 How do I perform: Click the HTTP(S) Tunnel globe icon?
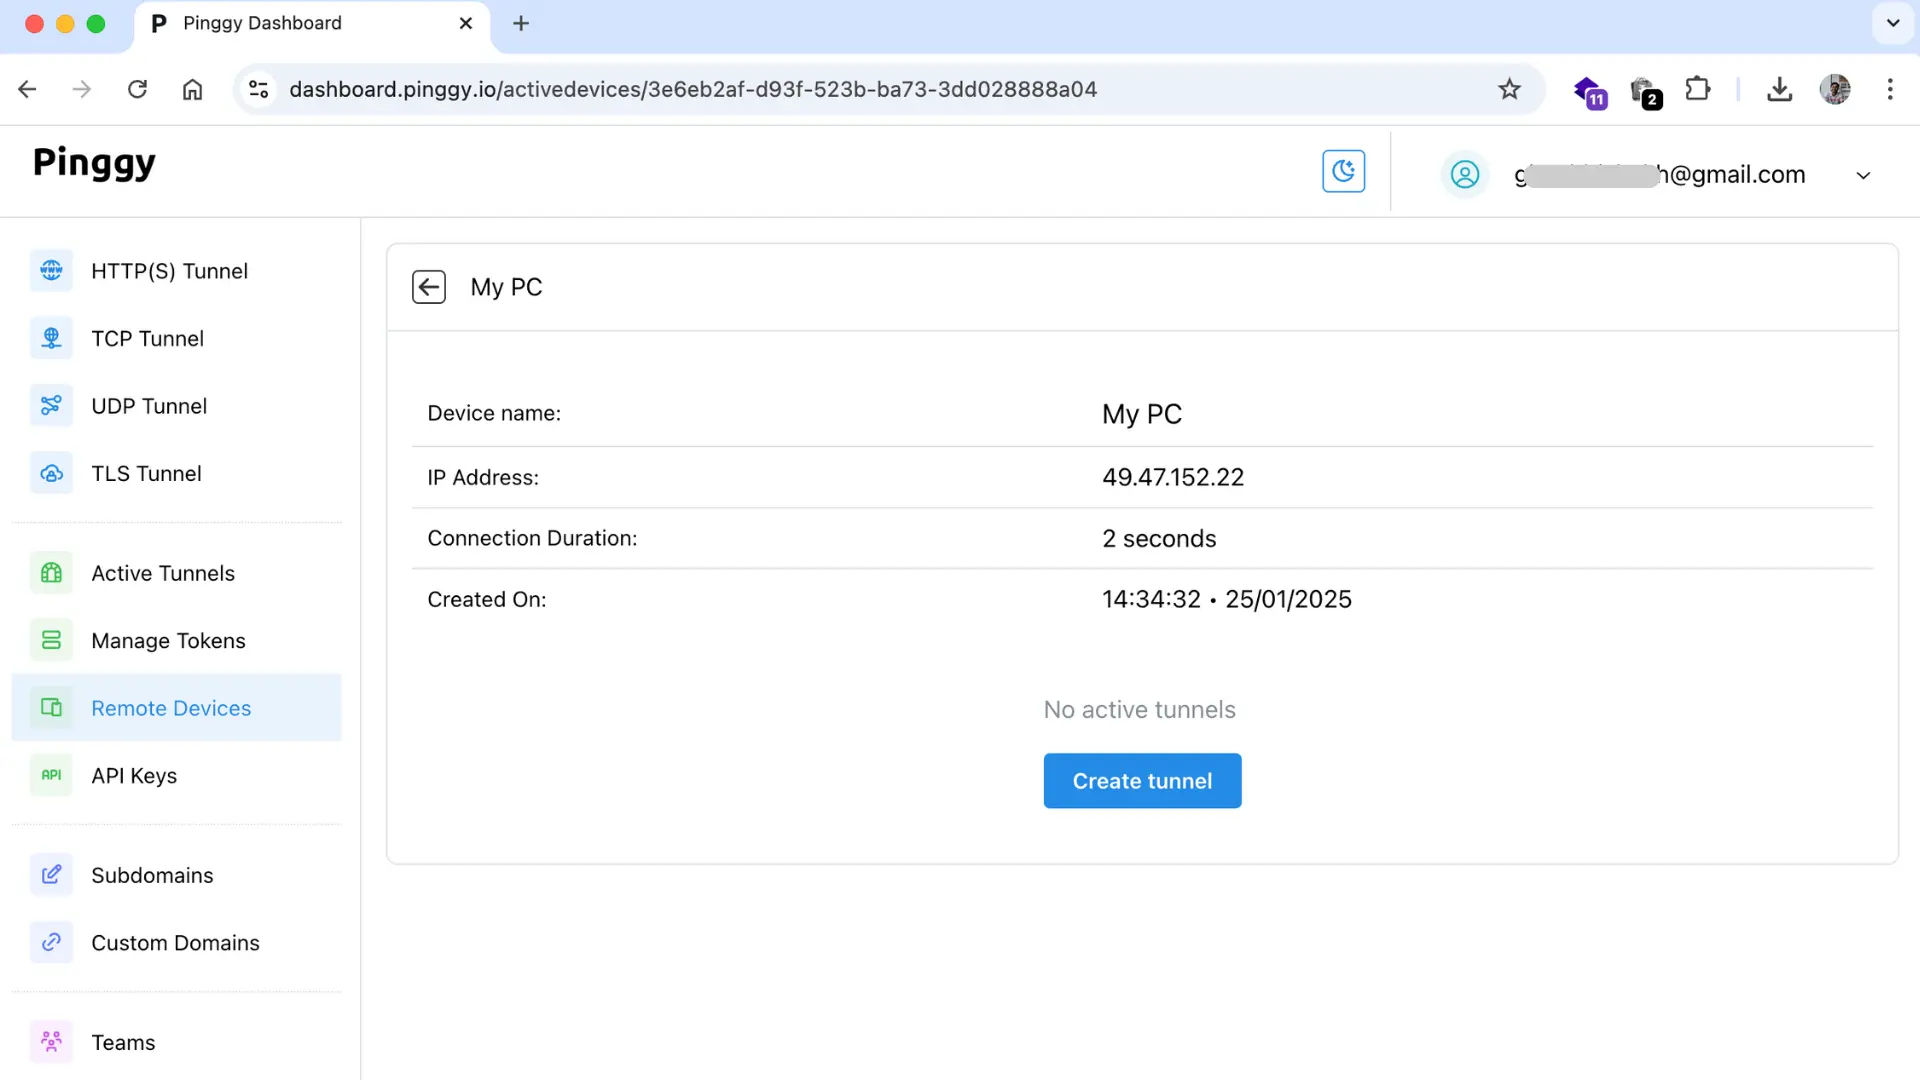pos(51,270)
